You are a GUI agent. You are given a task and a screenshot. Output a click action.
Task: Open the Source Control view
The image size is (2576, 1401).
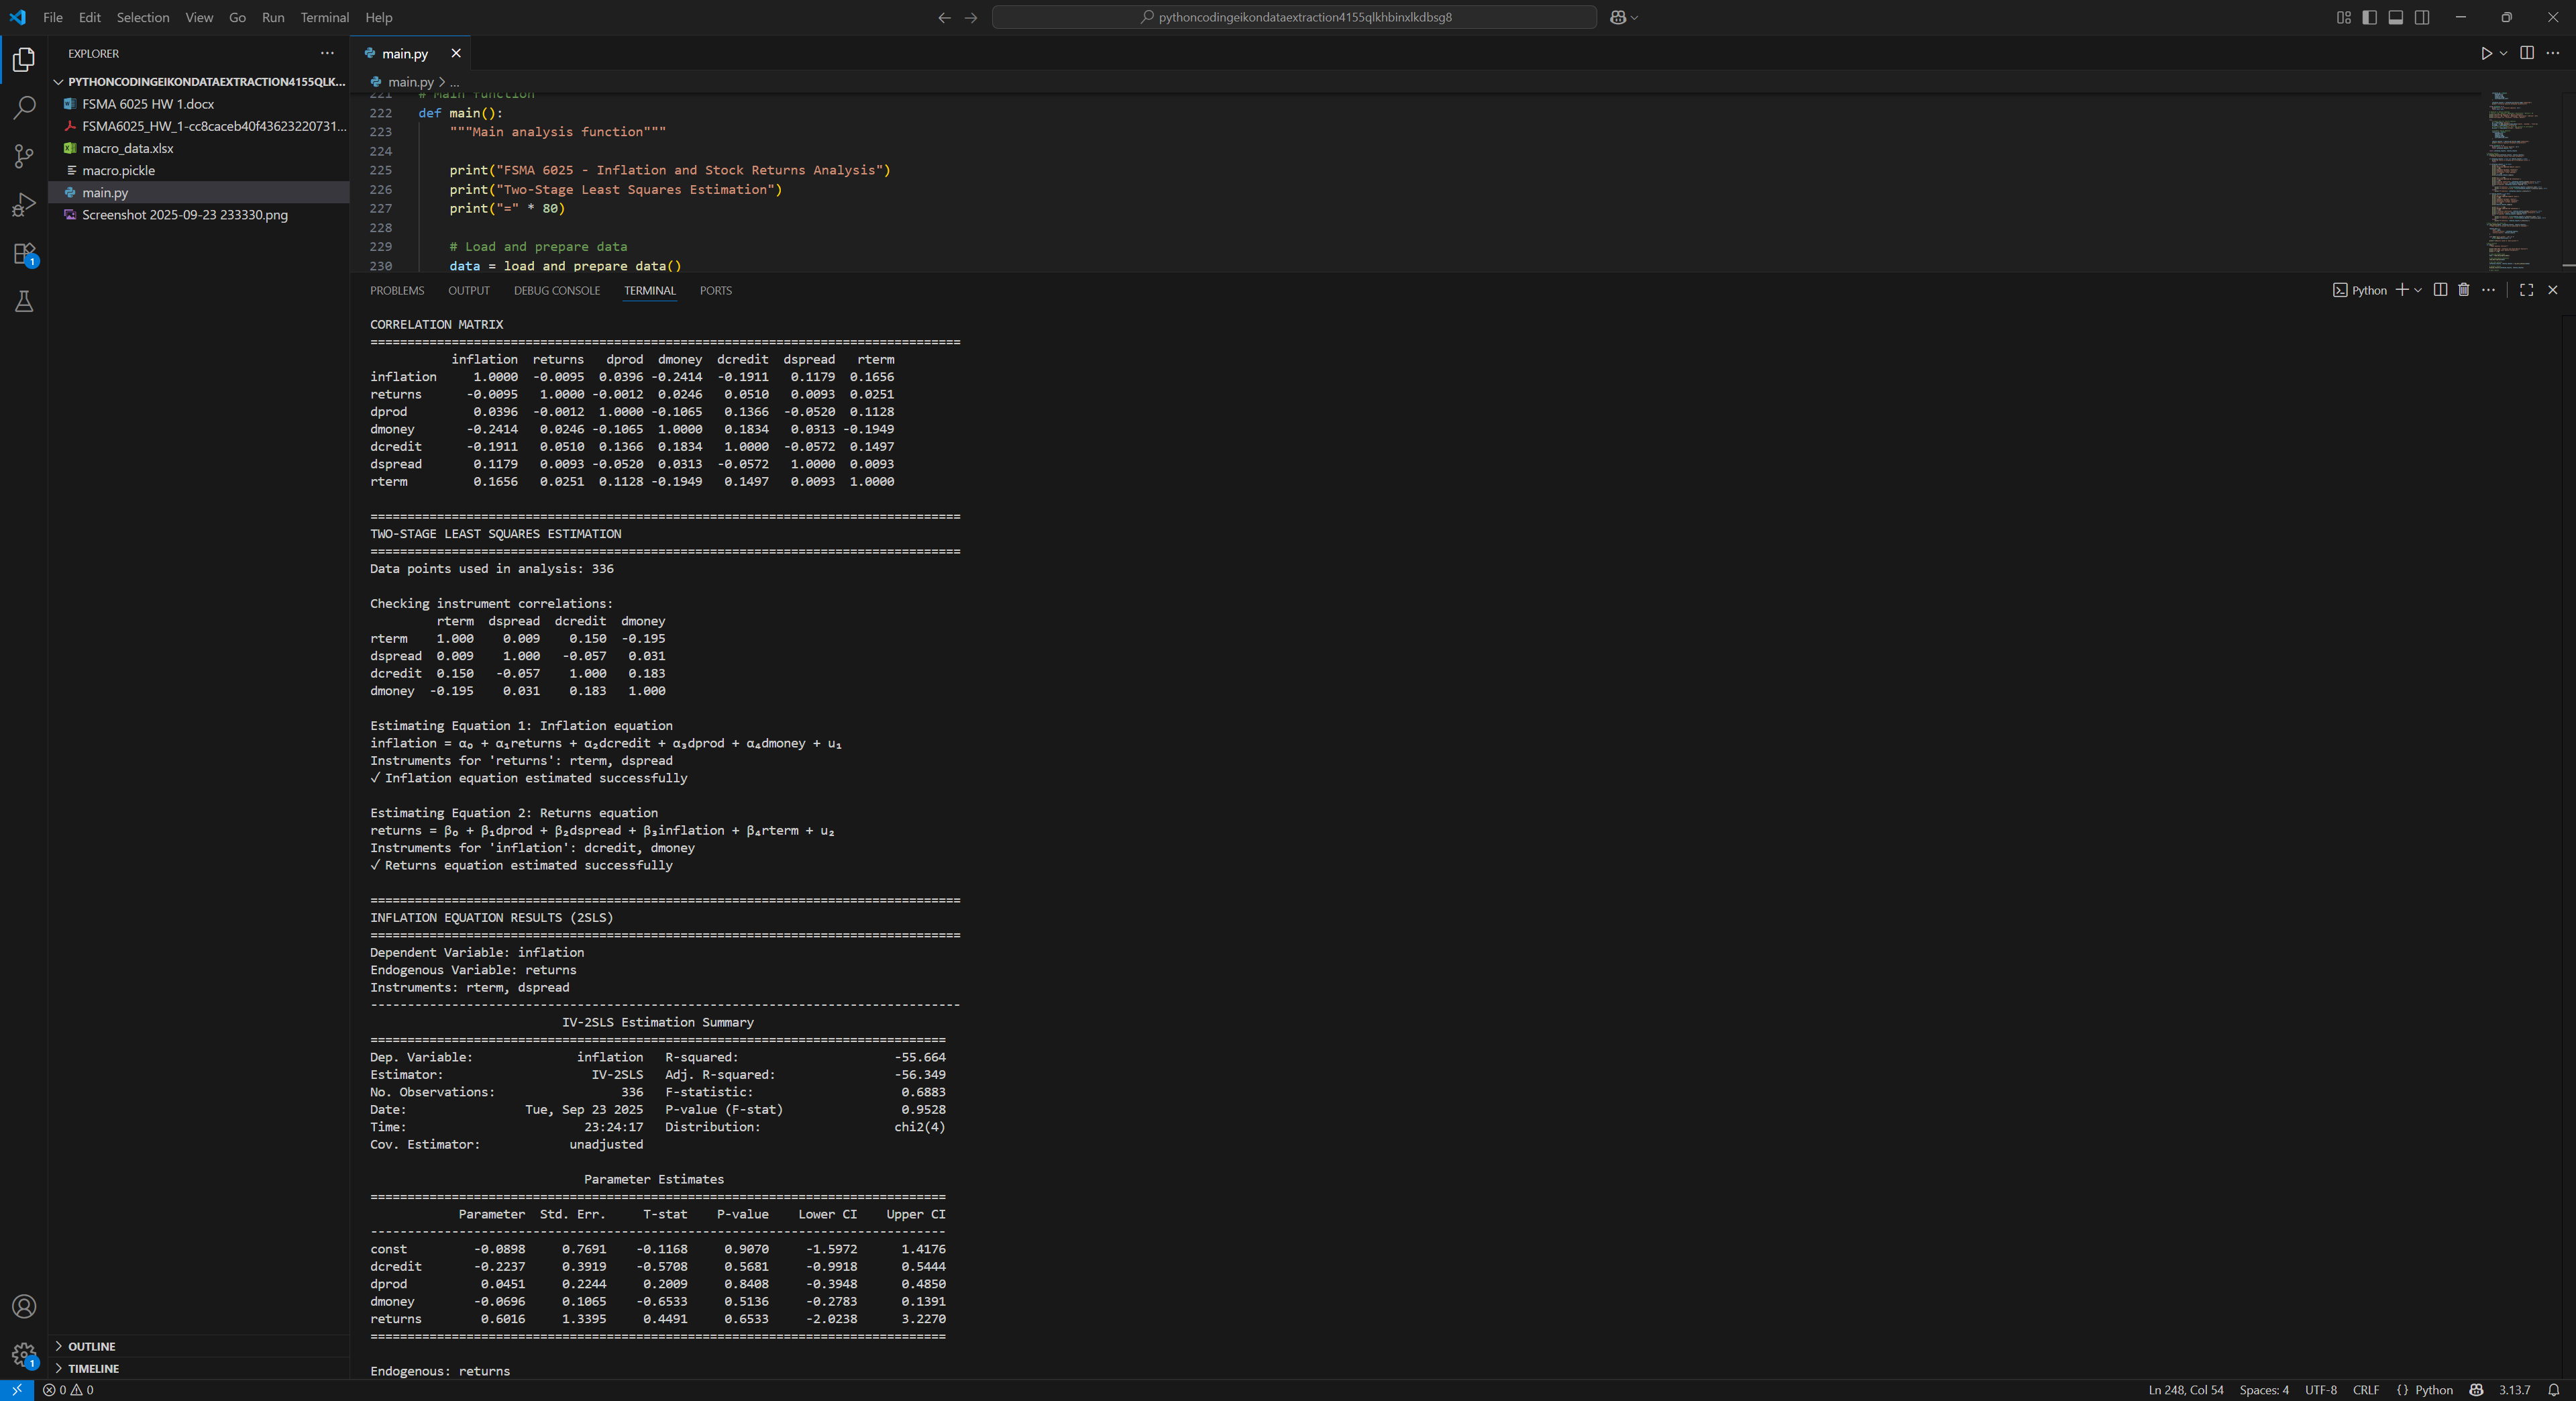(x=24, y=156)
